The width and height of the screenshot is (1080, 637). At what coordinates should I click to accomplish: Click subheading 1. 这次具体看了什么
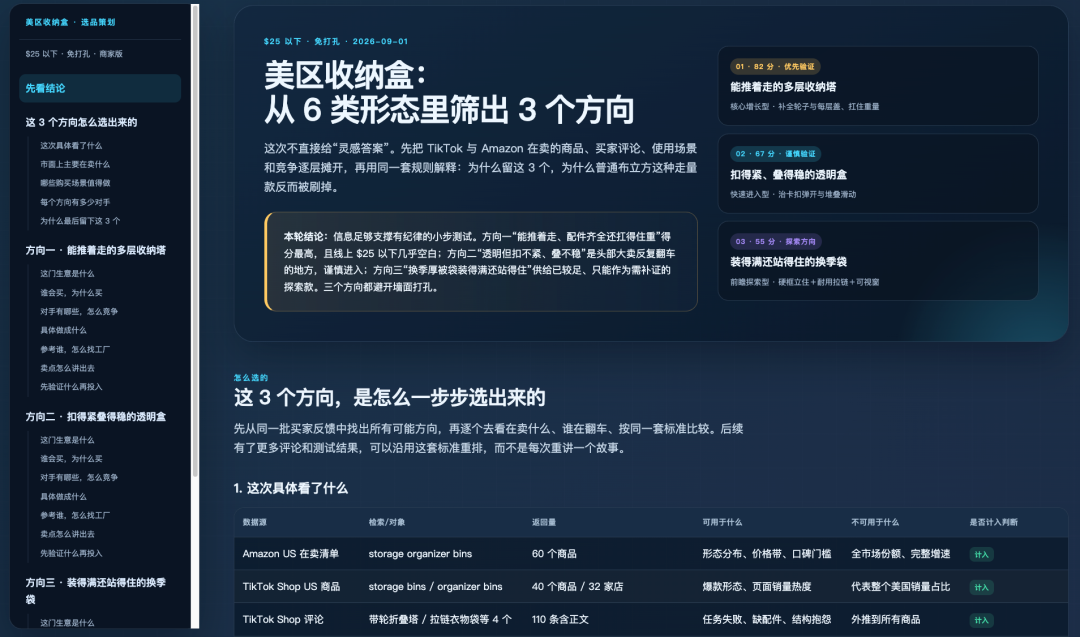coord(290,488)
